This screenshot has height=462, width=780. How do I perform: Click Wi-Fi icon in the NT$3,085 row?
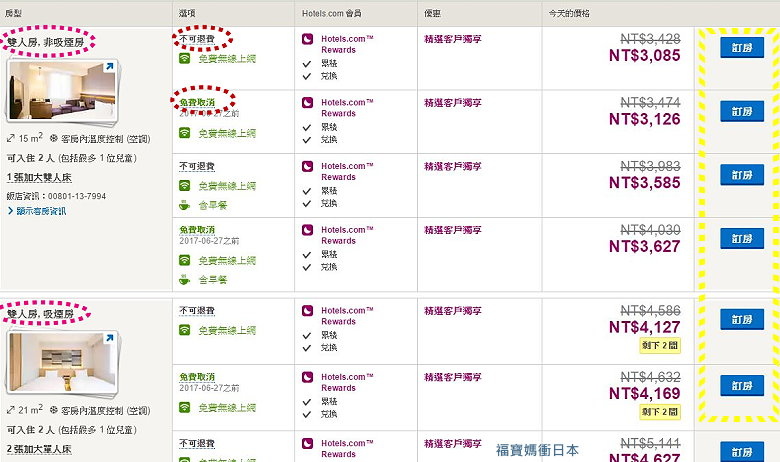pyautogui.click(x=185, y=58)
